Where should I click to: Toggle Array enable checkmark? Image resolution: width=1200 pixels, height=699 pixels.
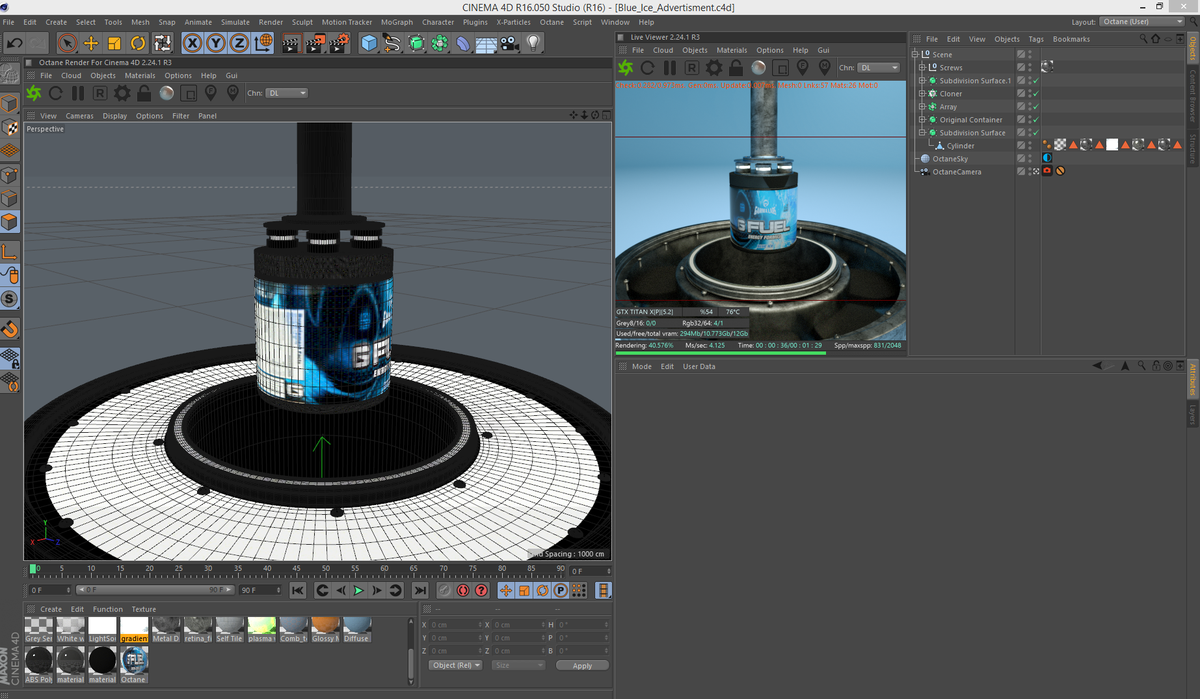point(1035,107)
